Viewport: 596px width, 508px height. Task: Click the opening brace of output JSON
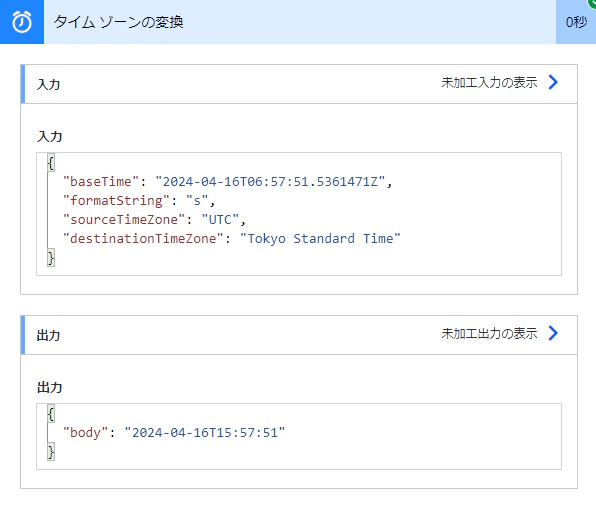pyautogui.click(x=51, y=414)
